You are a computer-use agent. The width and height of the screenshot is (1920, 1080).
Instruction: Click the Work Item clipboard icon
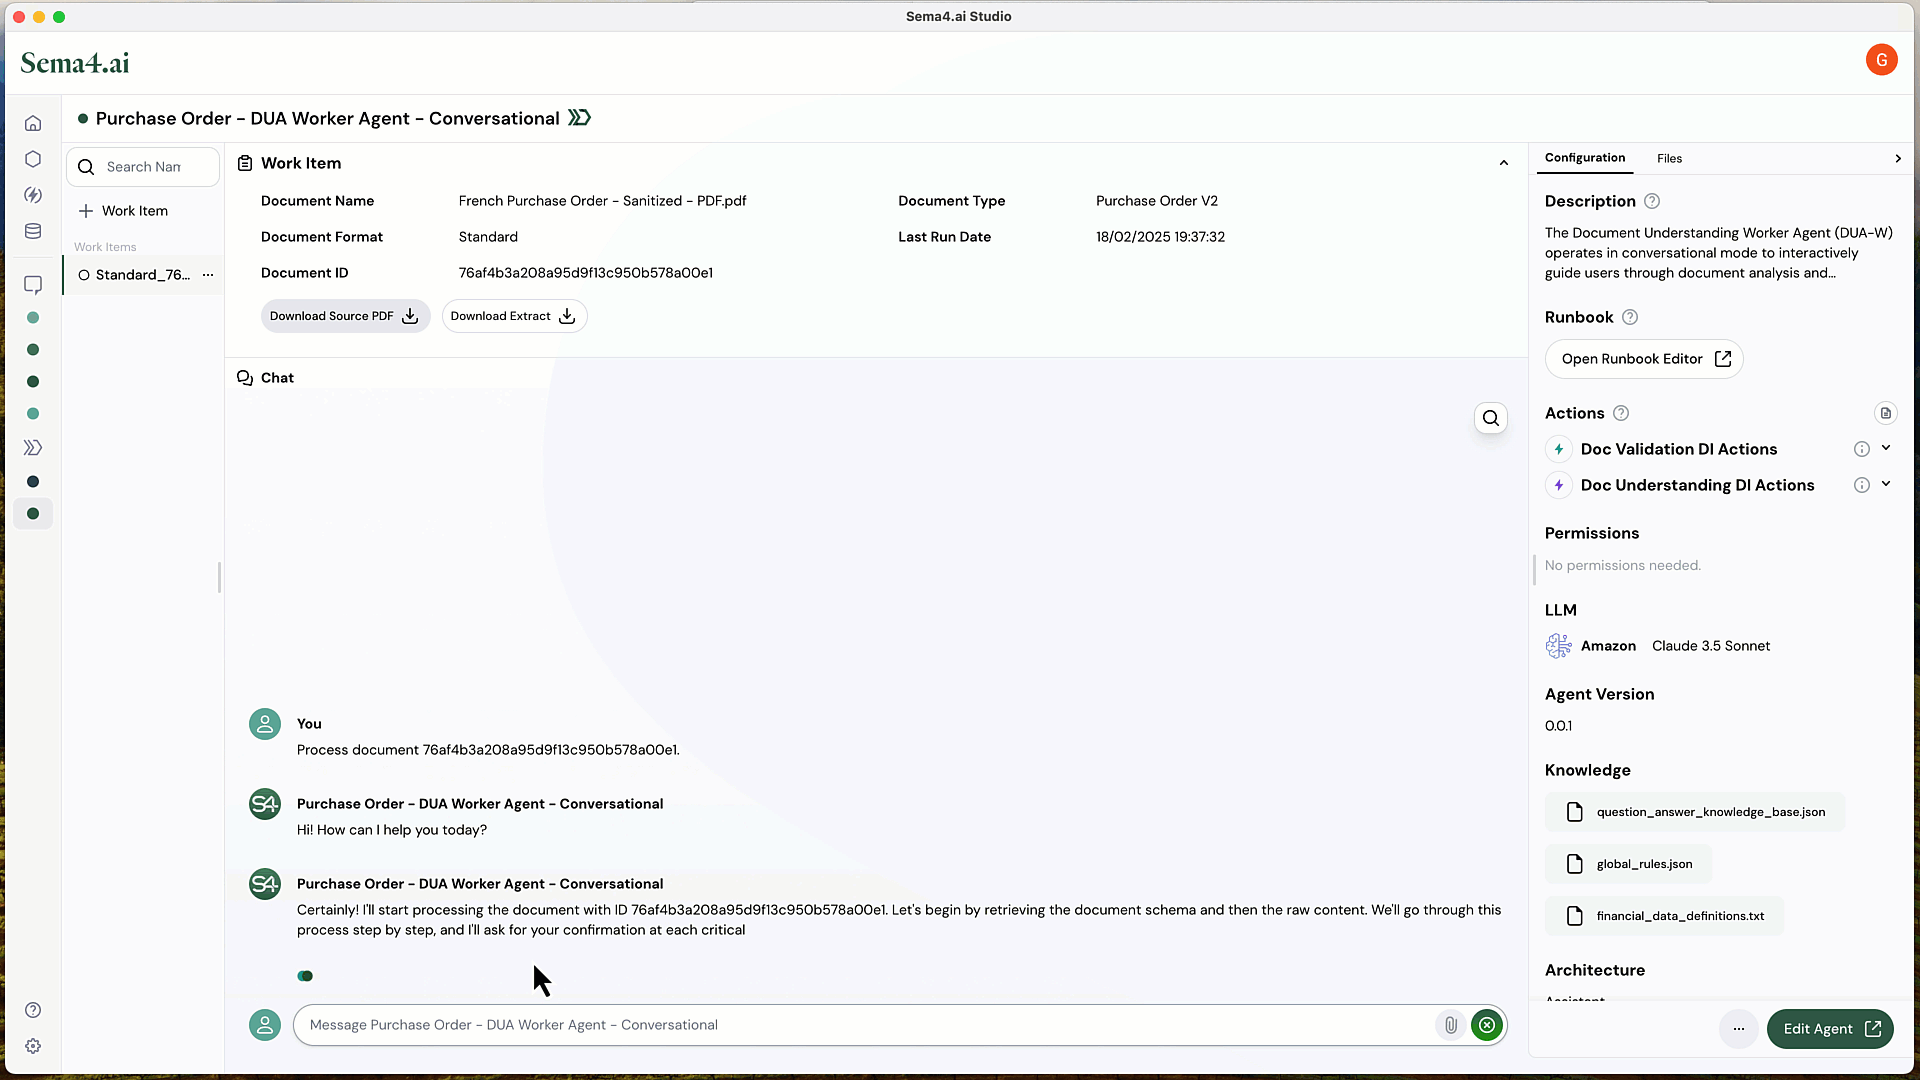tap(245, 163)
